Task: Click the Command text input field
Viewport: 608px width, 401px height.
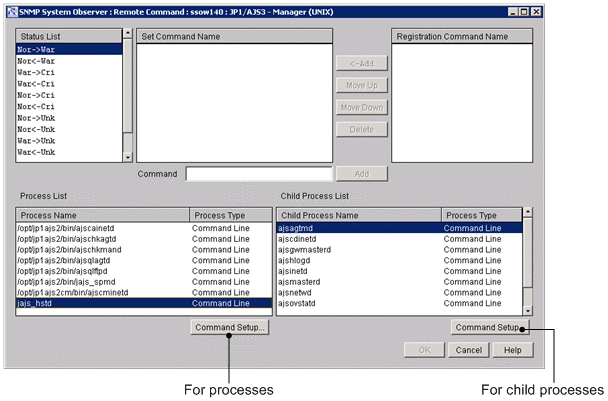Action: pyautogui.click(x=257, y=174)
